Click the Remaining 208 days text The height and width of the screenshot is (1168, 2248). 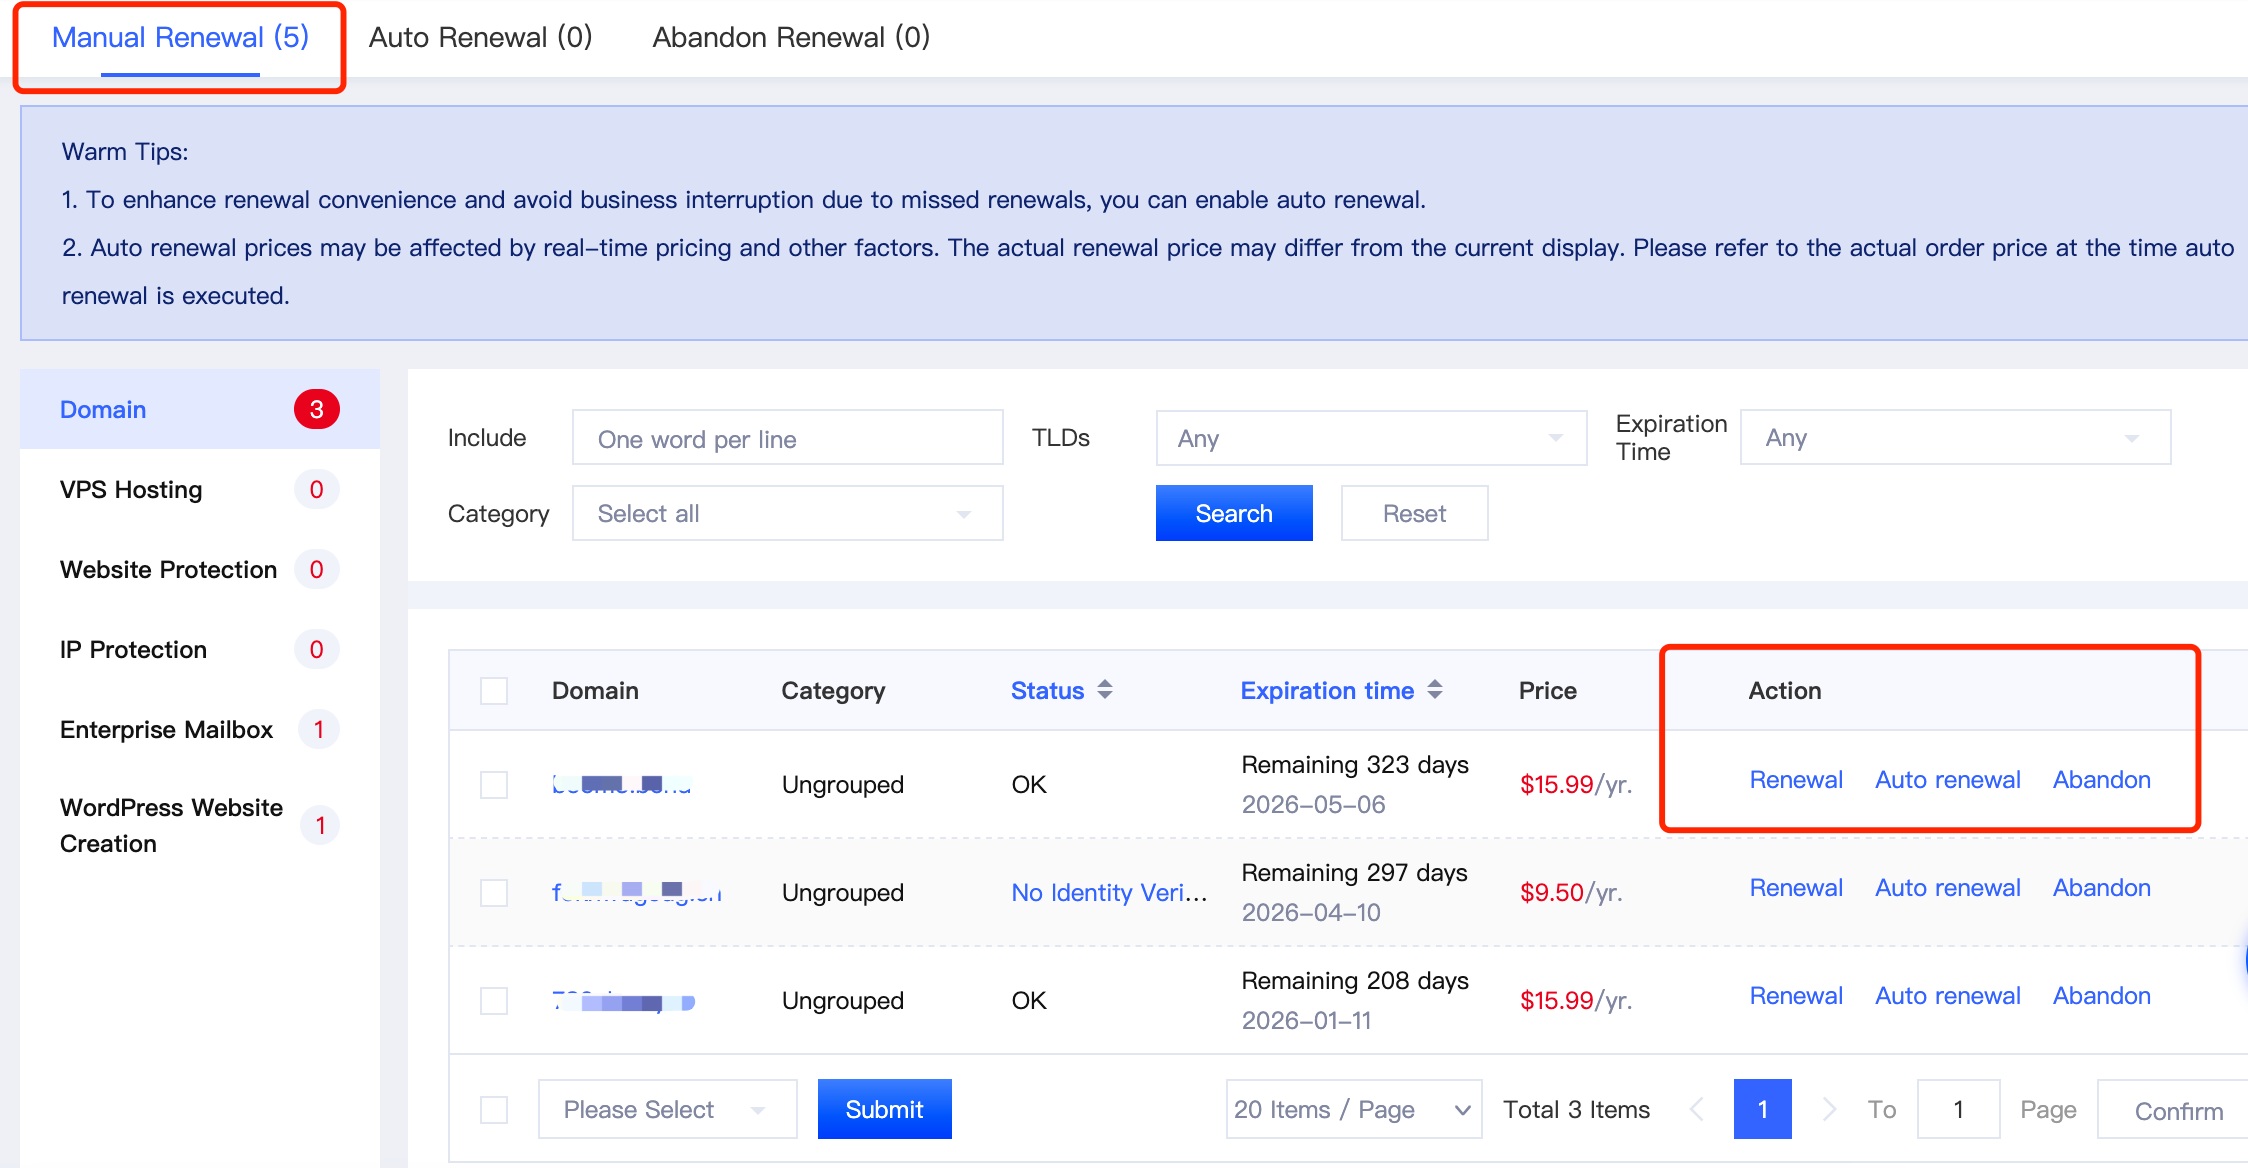click(x=1354, y=980)
